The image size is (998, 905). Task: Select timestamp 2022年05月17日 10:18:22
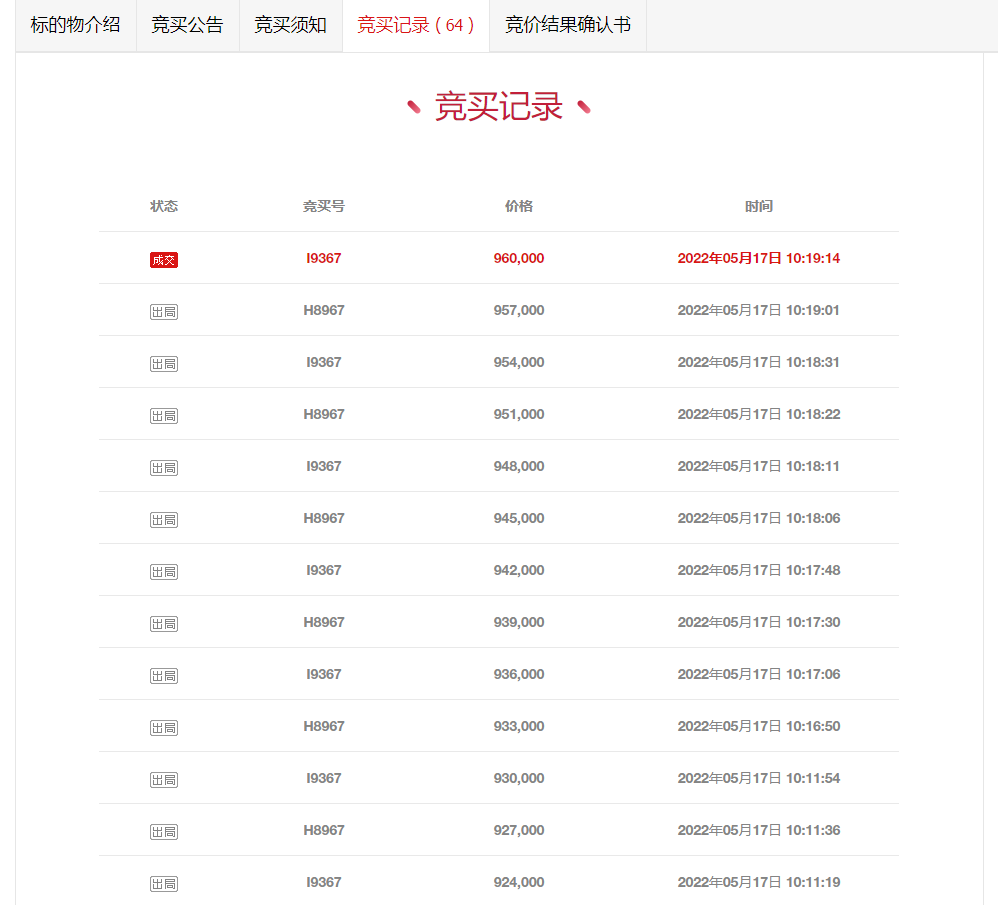(x=759, y=414)
